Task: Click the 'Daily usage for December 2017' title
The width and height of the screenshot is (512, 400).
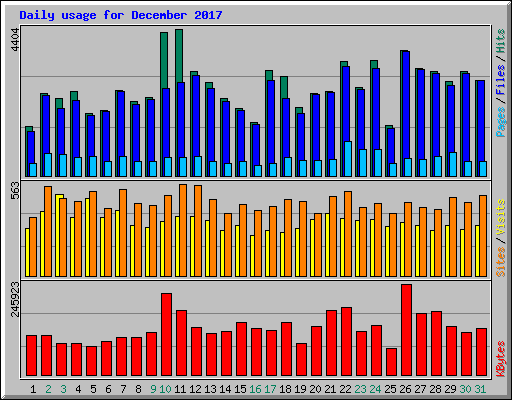Action: 121,15
